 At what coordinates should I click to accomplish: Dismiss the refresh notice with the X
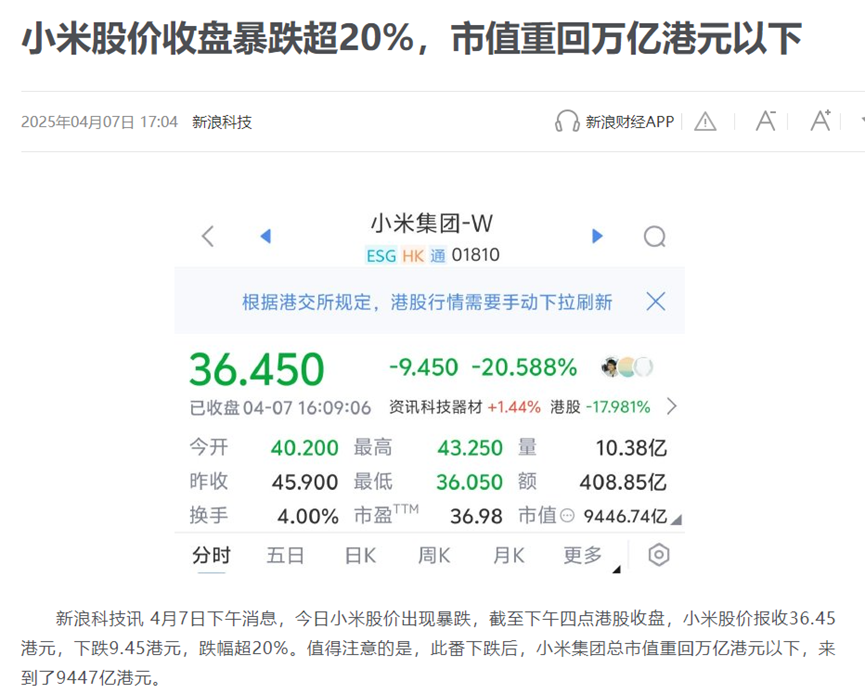656,300
